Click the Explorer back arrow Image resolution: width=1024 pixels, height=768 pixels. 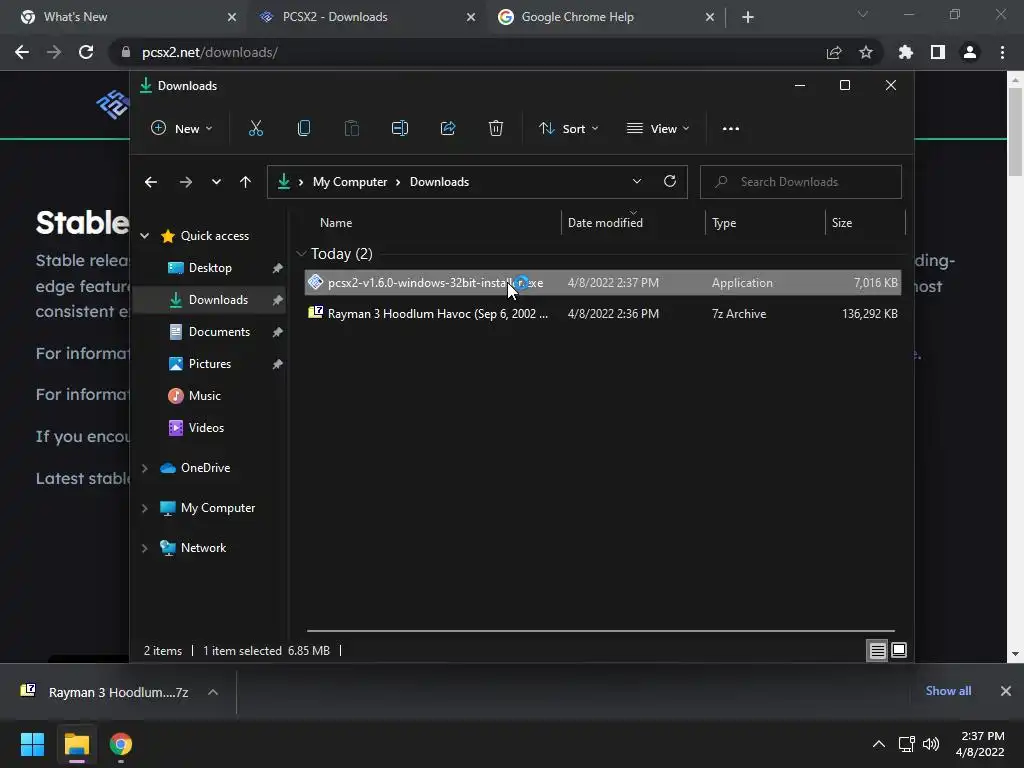151,182
